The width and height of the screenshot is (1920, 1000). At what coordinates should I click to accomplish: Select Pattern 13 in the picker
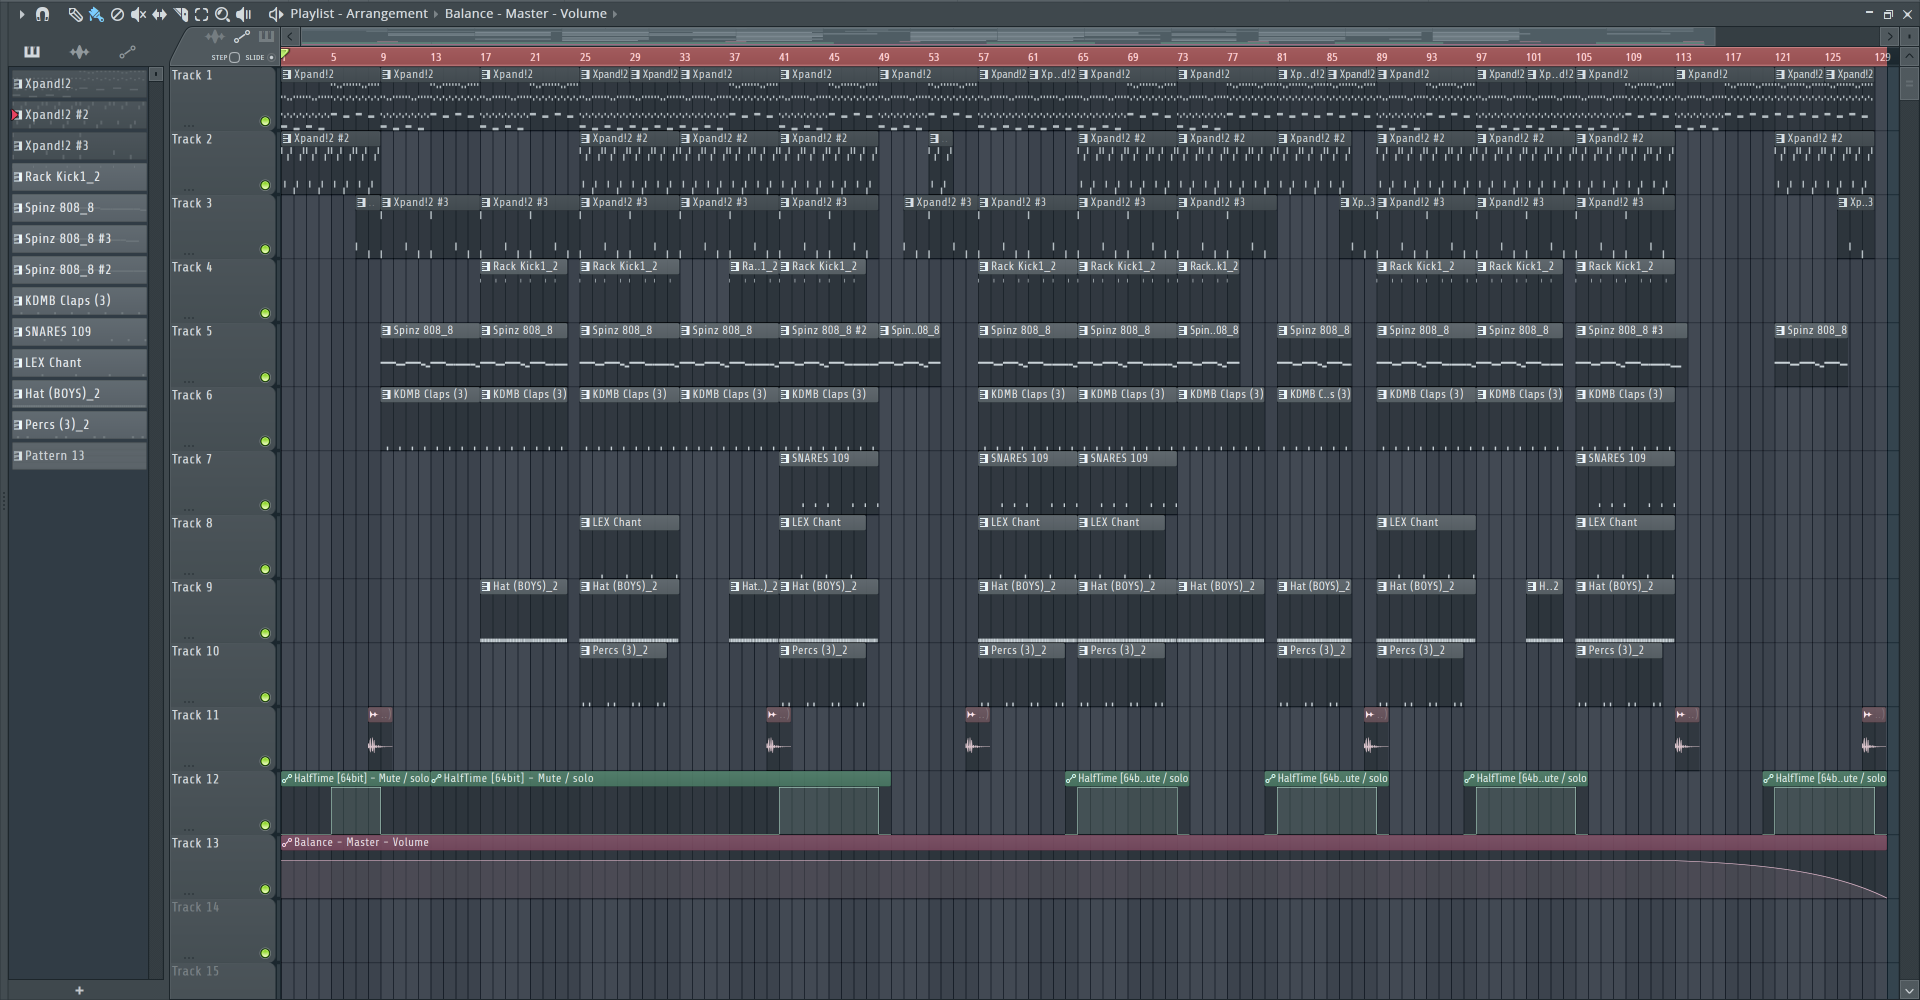(x=79, y=456)
